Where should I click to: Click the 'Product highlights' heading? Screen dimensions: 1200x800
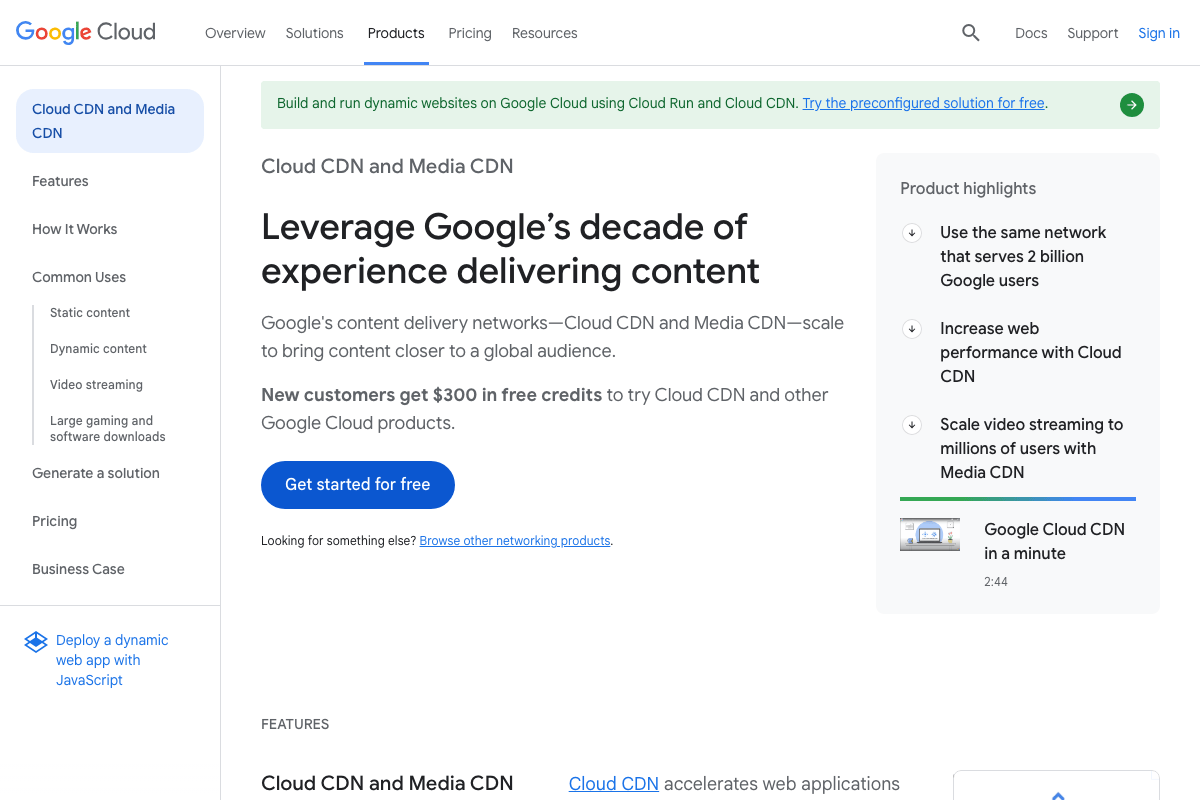(x=968, y=189)
